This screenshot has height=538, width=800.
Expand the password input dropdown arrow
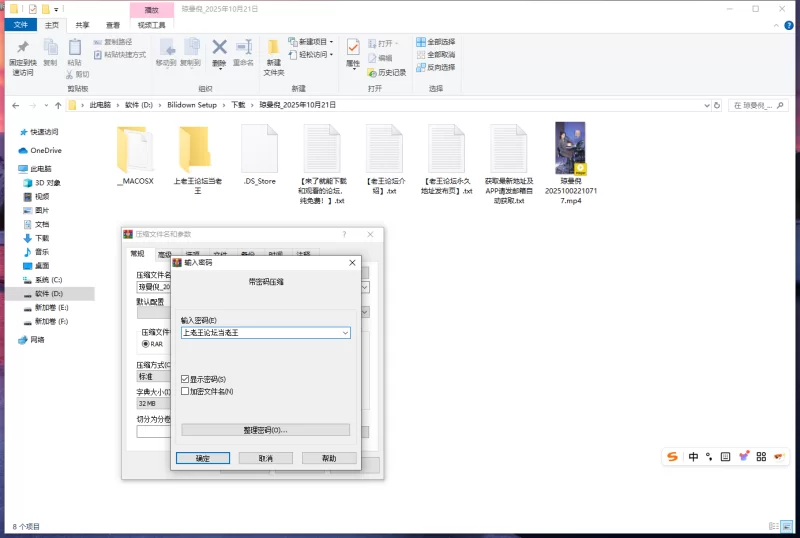pyautogui.click(x=345, y=332)
